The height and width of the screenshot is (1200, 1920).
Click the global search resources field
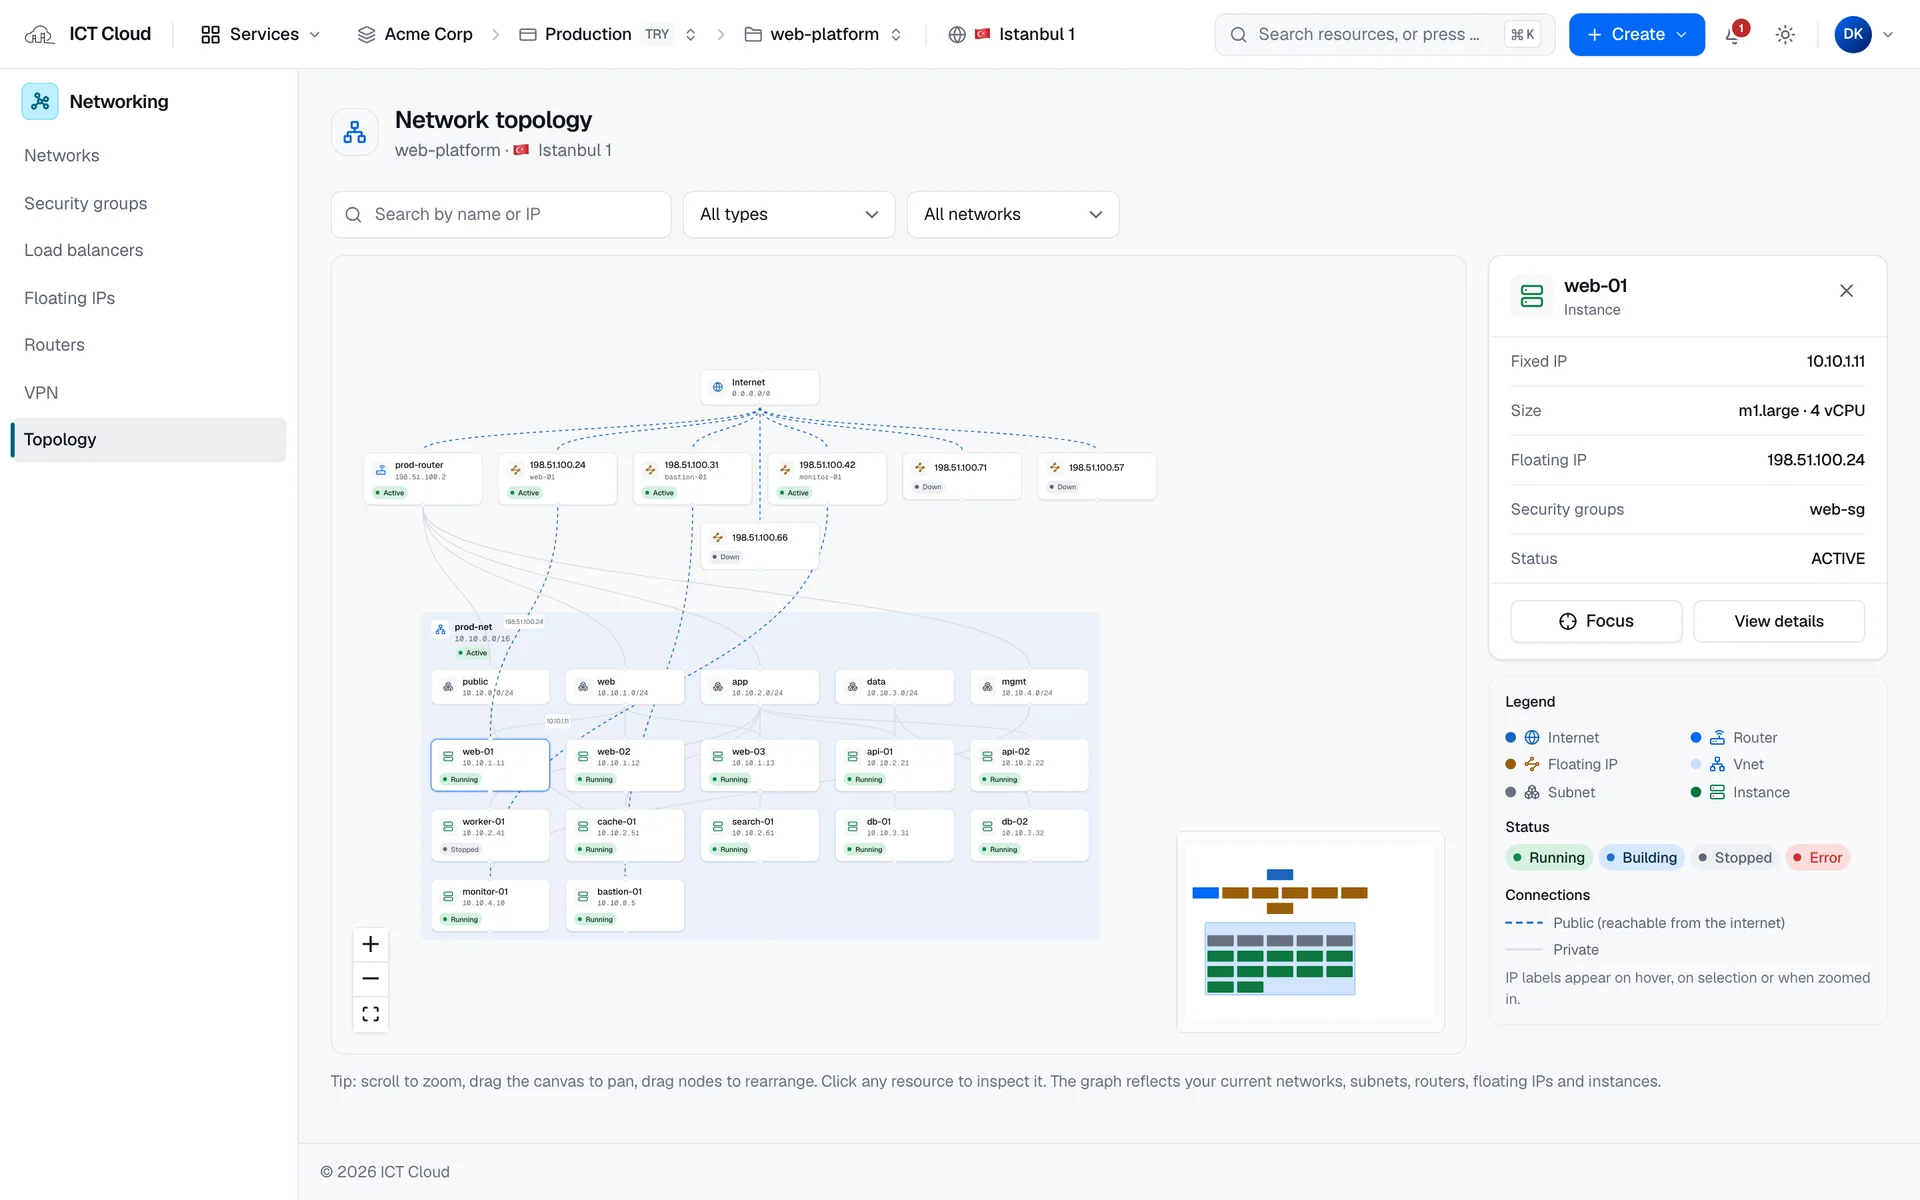click(1385, 34)
